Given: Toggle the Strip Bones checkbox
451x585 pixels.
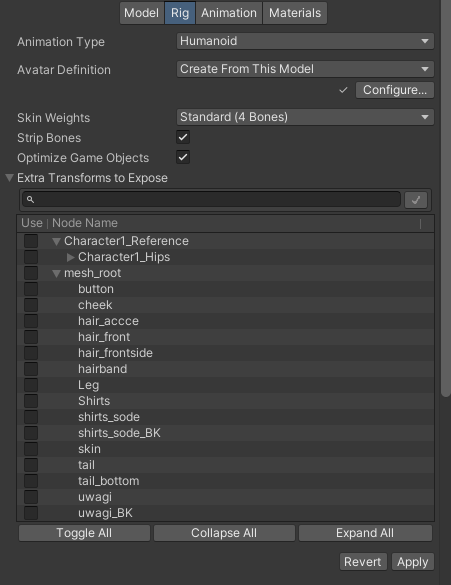Looking at the screenshot, I should 183,137.
